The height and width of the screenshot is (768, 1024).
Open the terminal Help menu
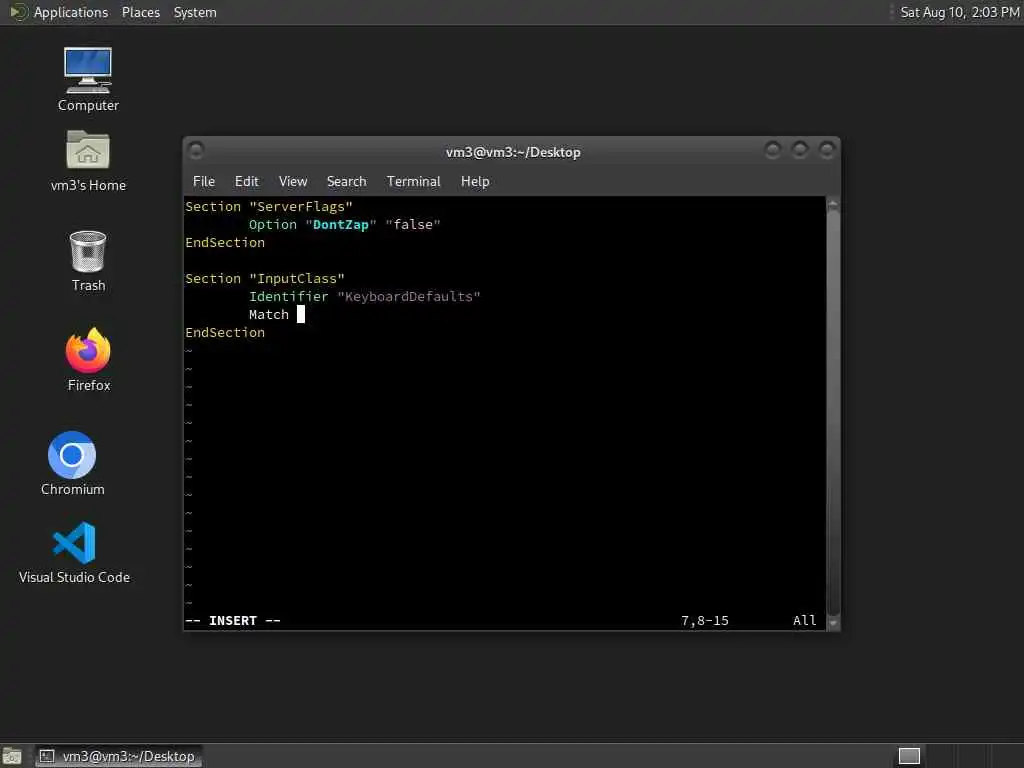475,182
